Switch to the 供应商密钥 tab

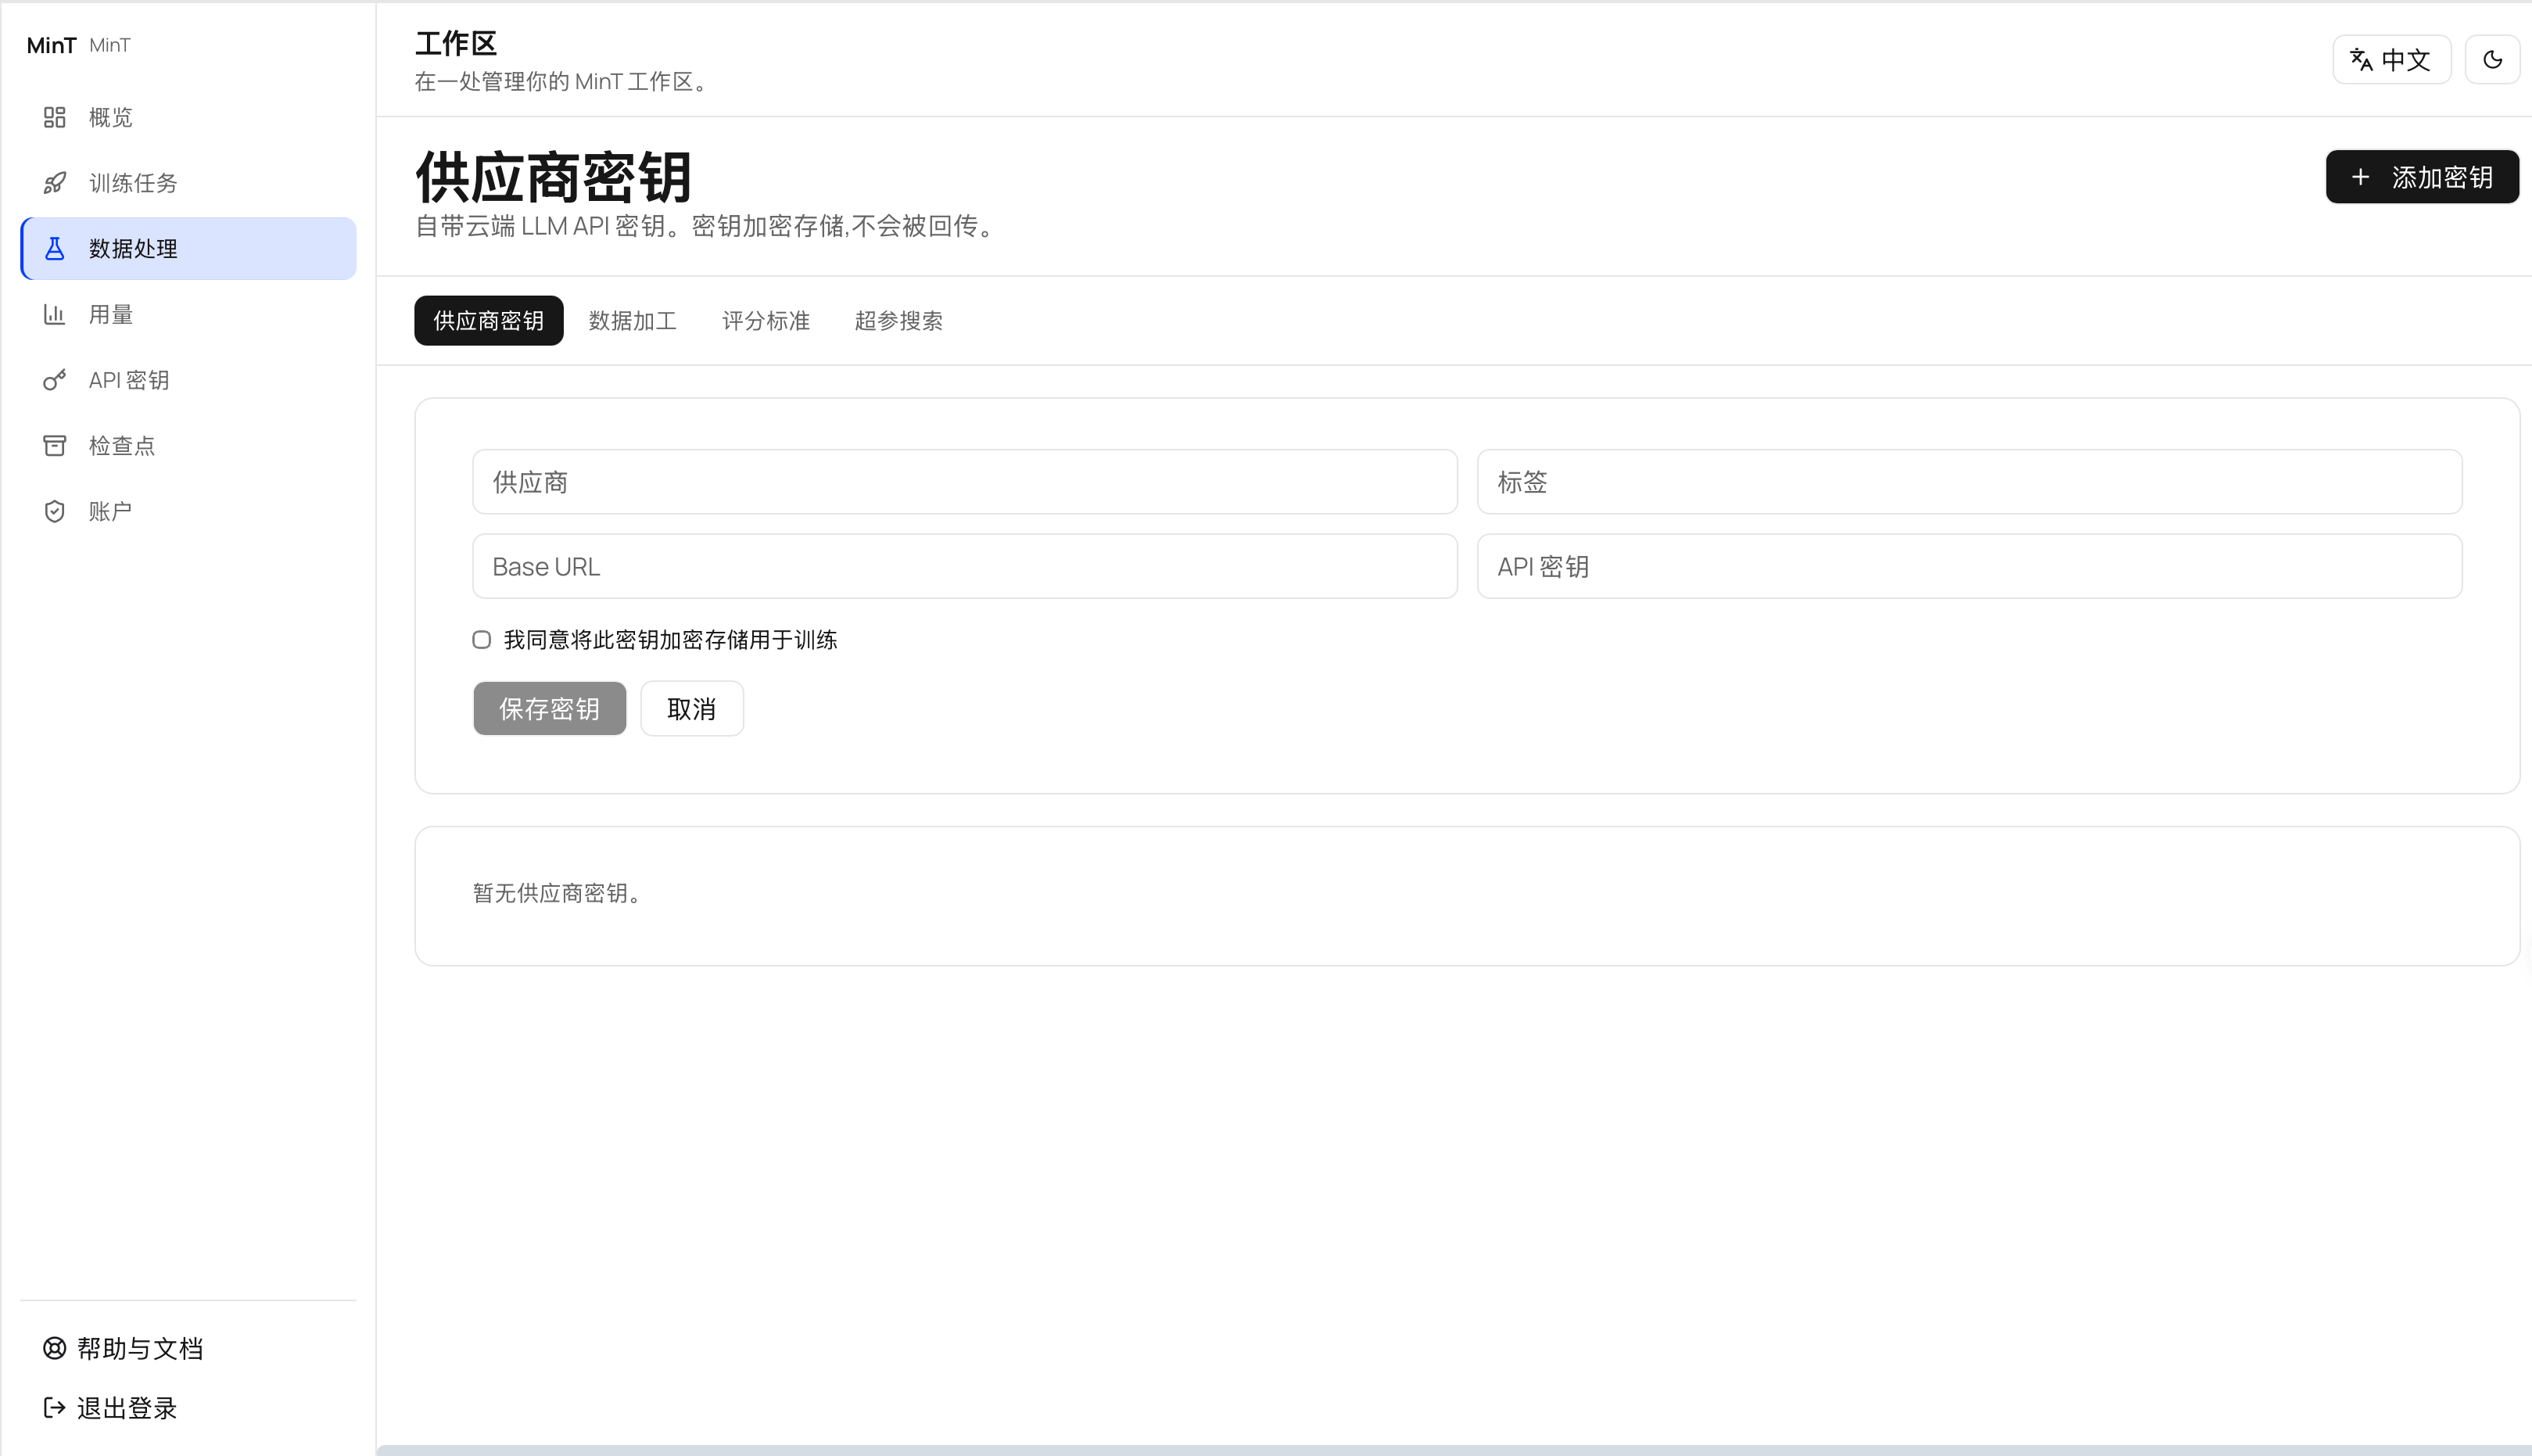pos(488,320)
